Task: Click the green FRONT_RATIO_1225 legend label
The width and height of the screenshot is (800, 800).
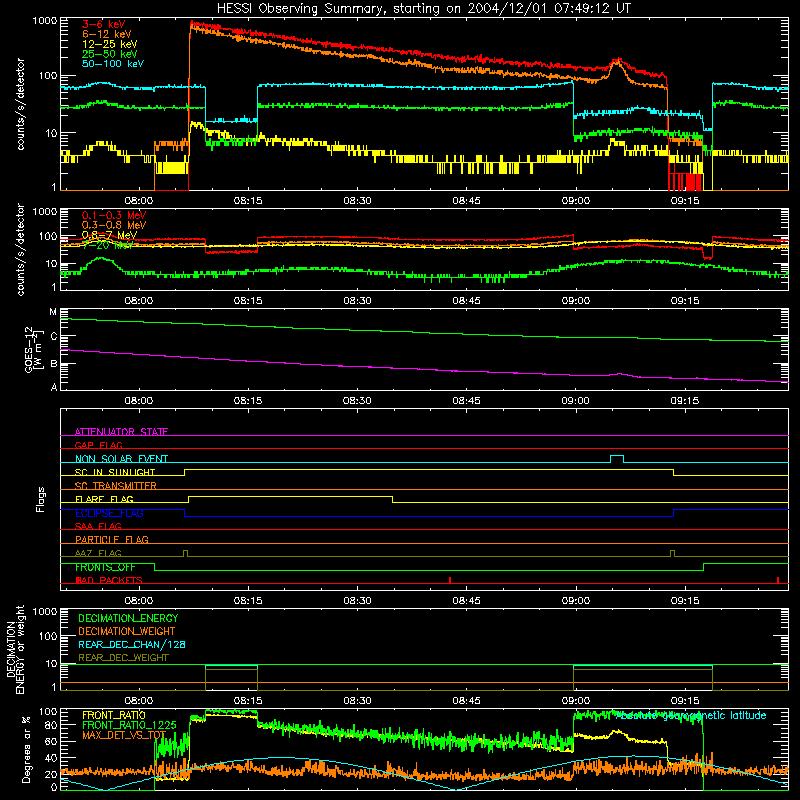Action: coord(130,725)
